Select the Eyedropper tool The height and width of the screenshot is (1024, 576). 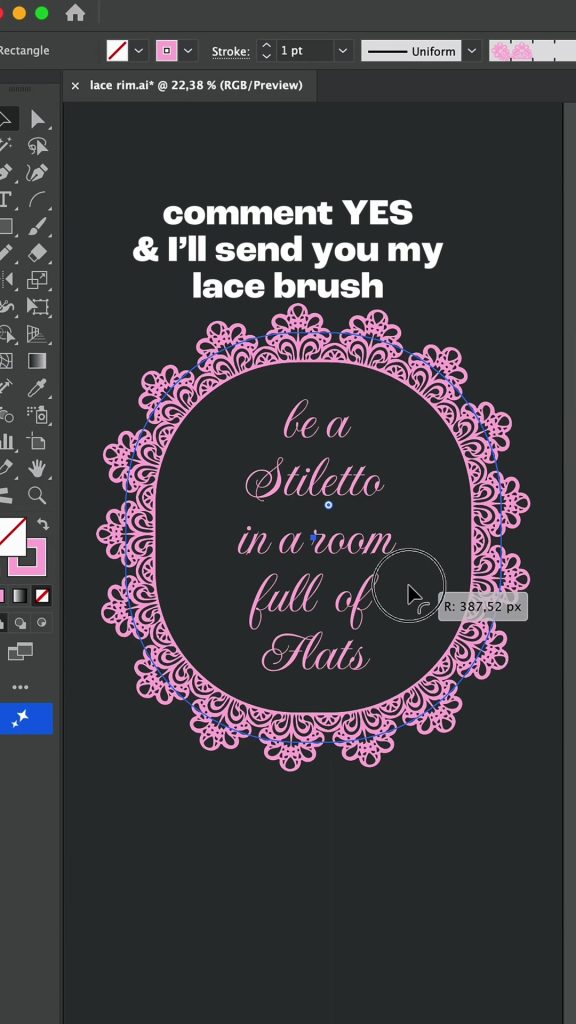(38, 387)
